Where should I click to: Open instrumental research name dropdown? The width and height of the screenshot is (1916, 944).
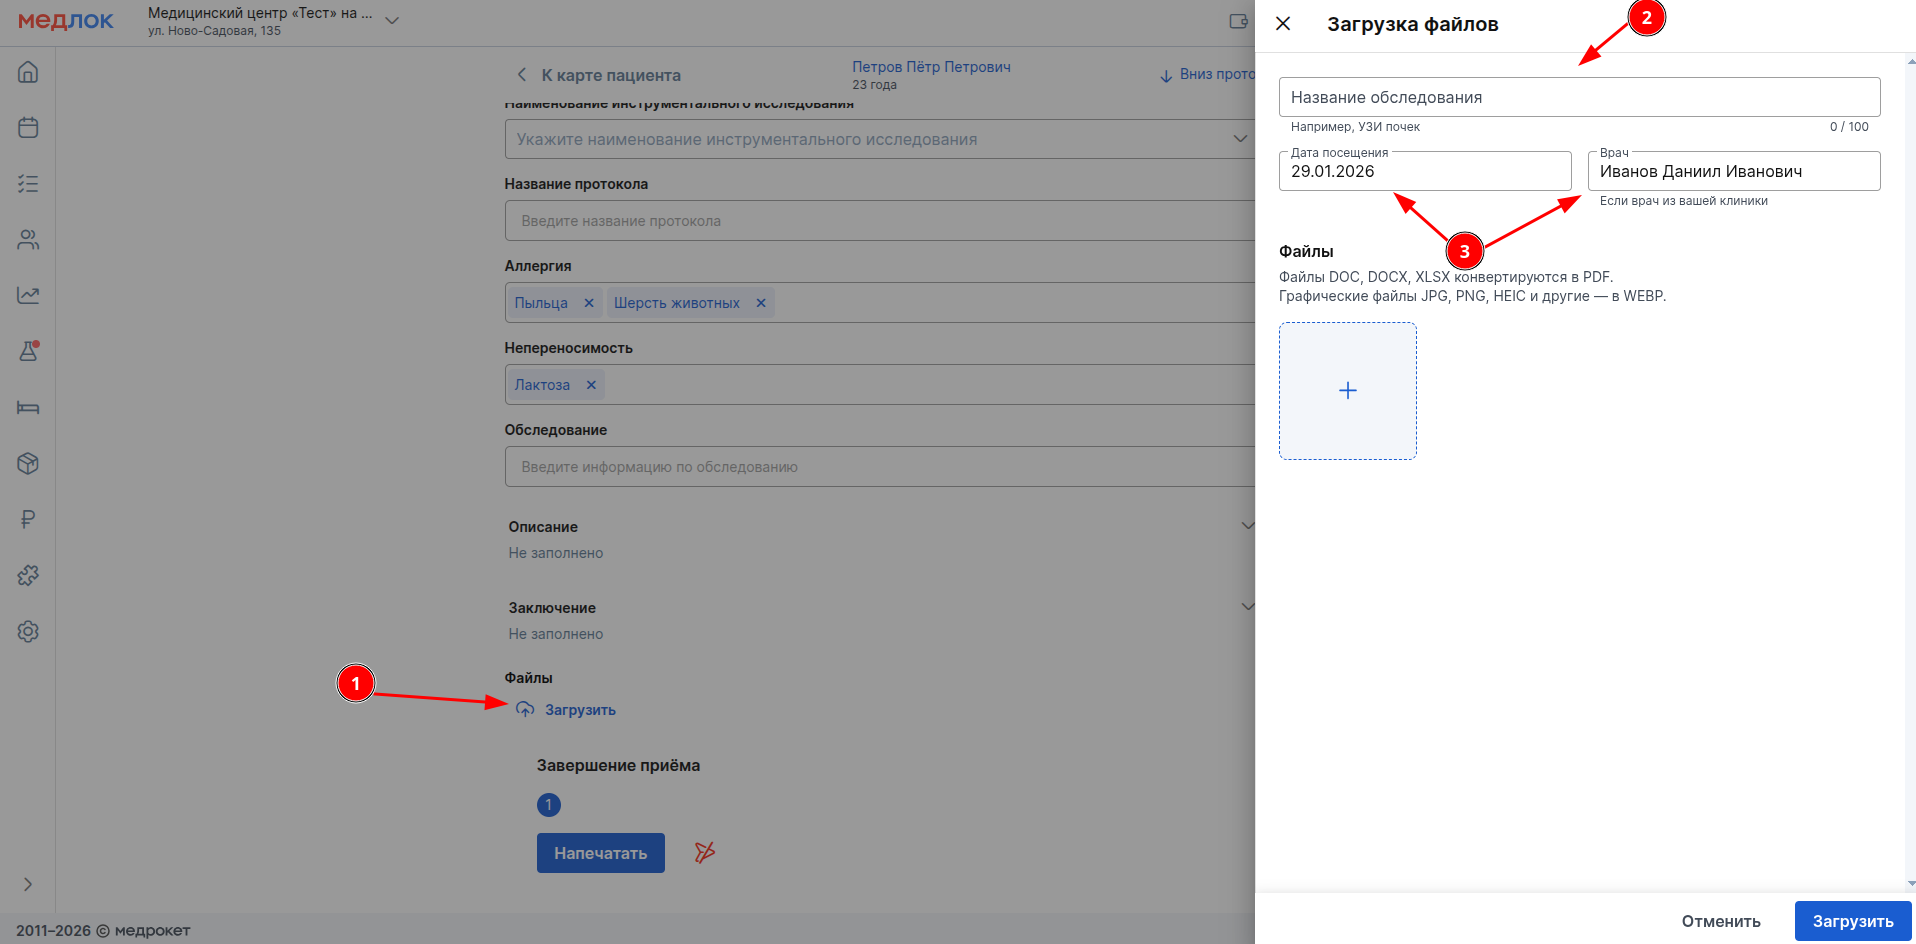pyautogui.click(x=1239, y=139)
